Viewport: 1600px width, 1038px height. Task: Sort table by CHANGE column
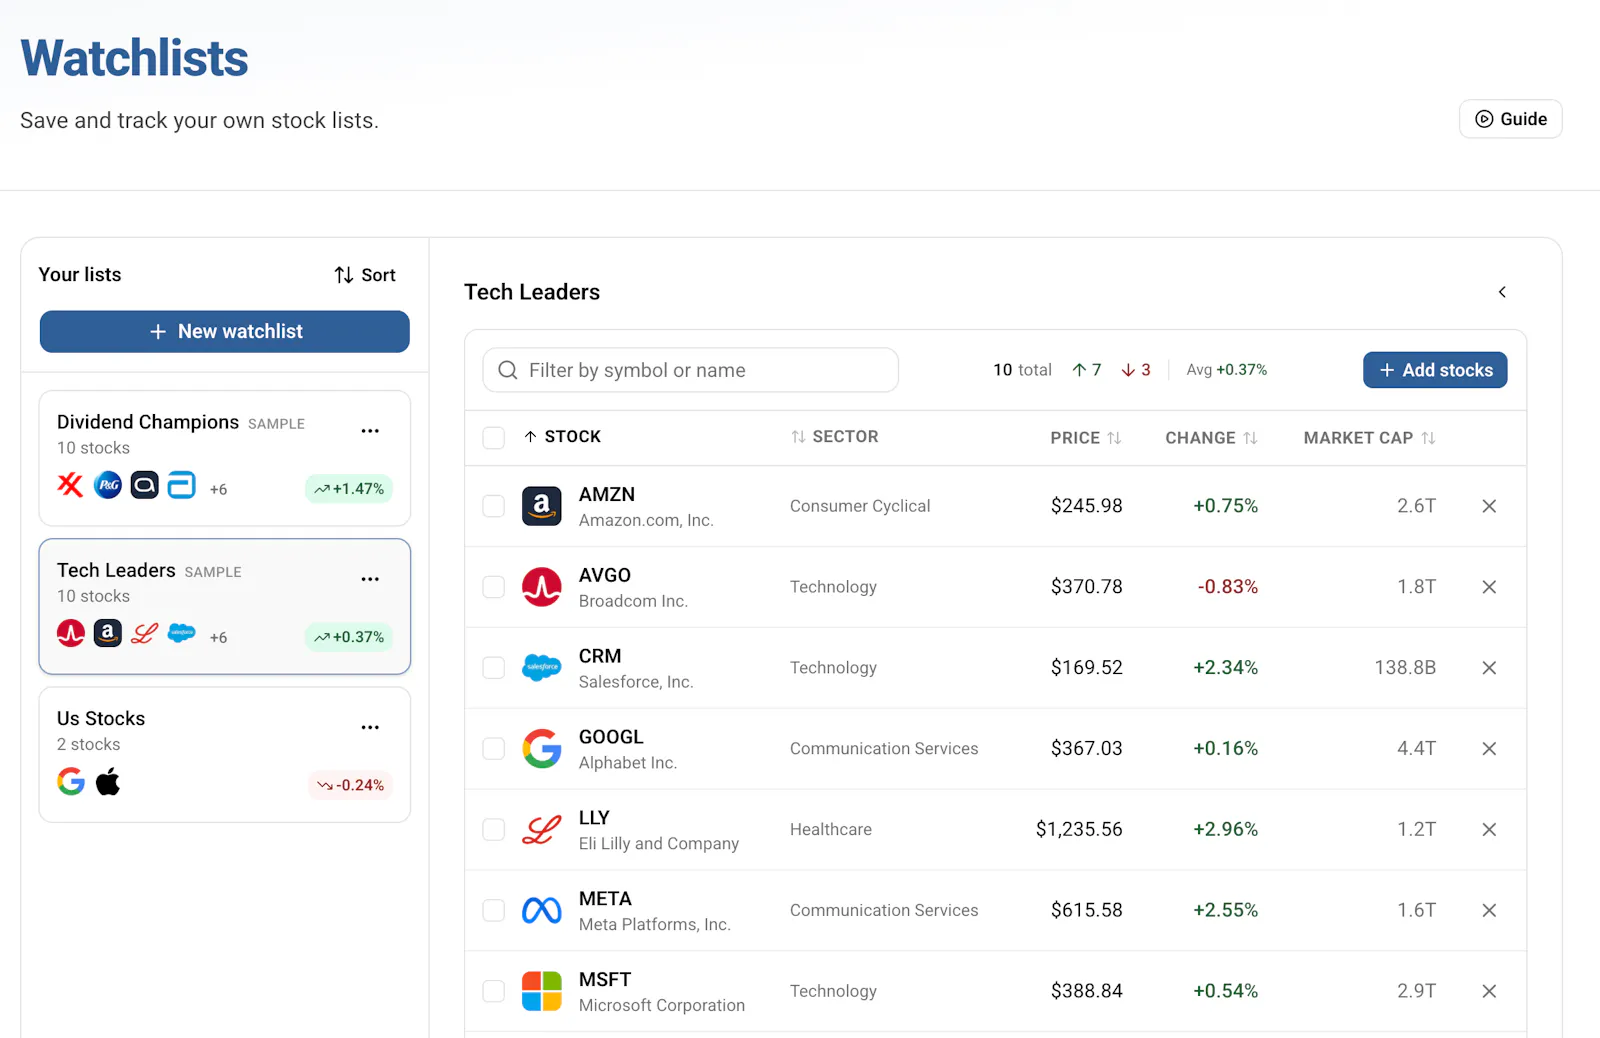(1211, 438)
